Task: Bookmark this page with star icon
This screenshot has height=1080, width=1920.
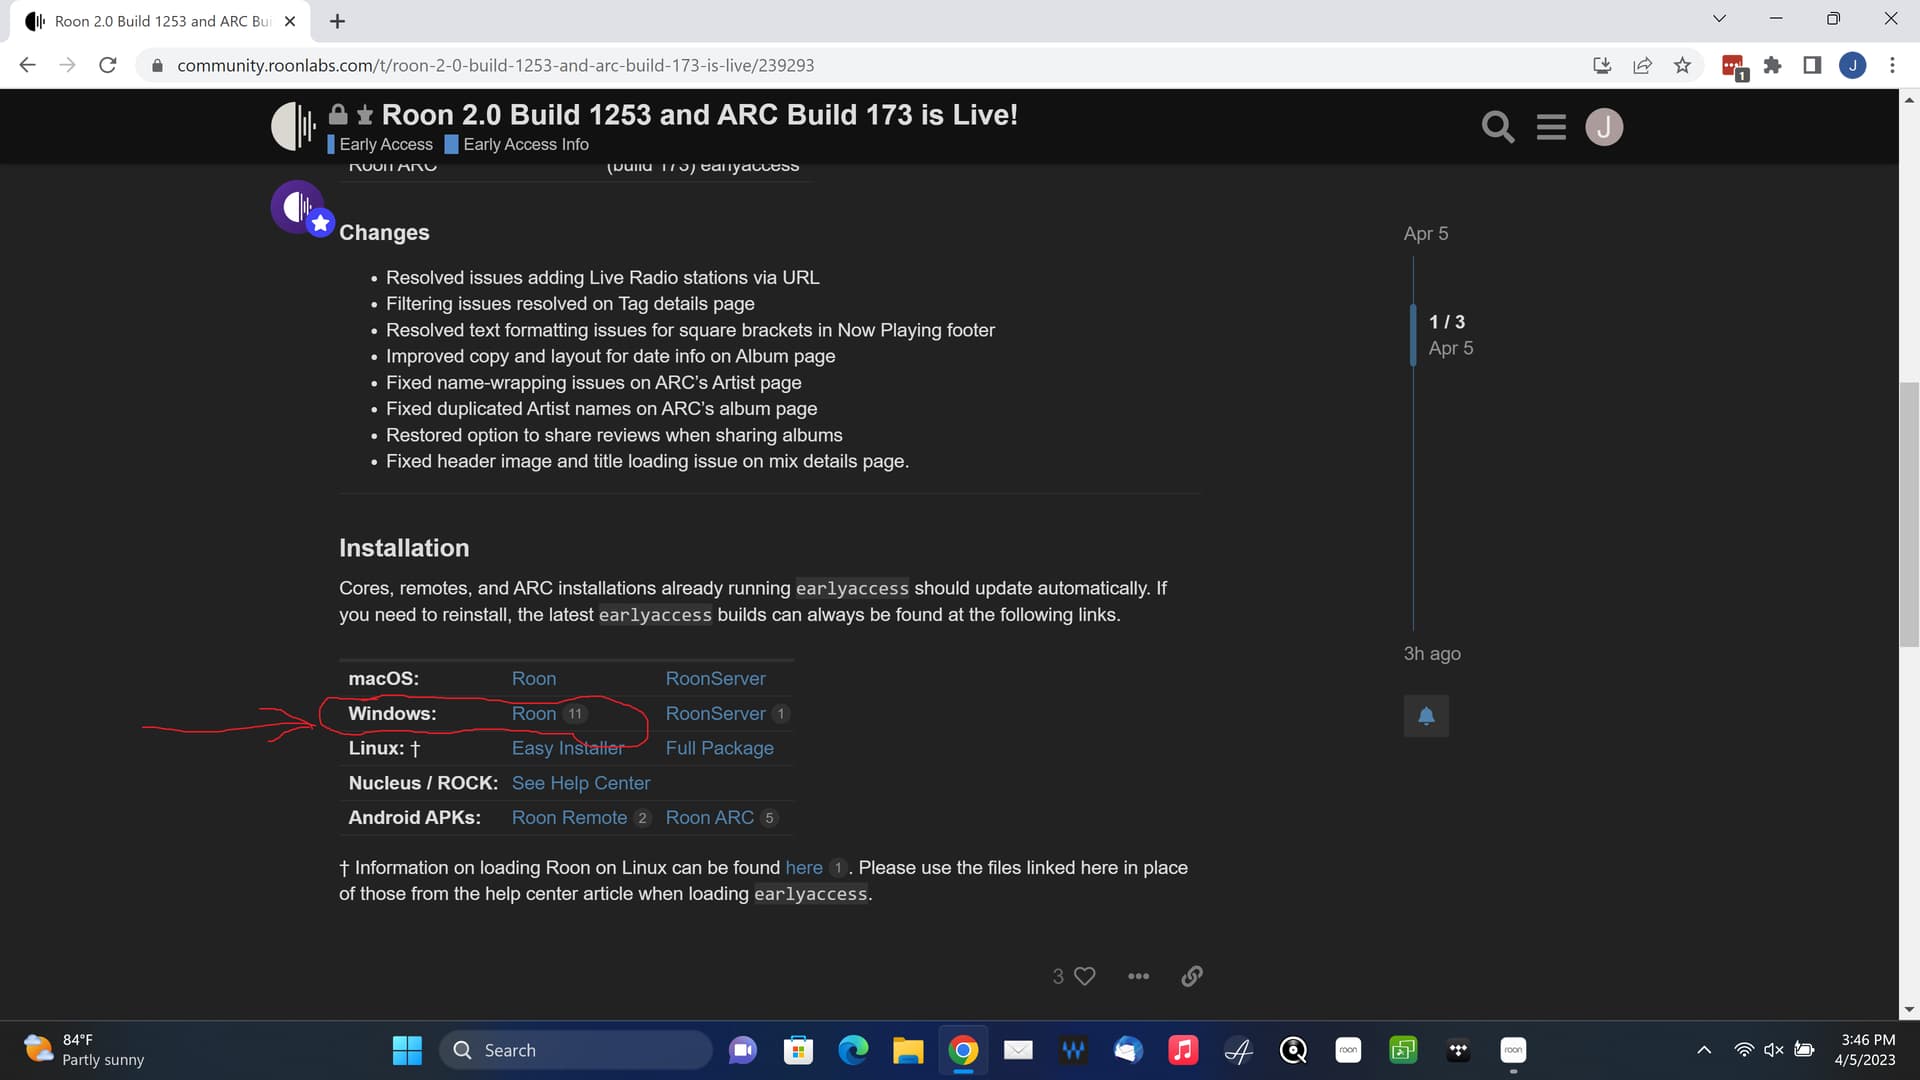Action: pyautogui.click(x=1682, y=65)
